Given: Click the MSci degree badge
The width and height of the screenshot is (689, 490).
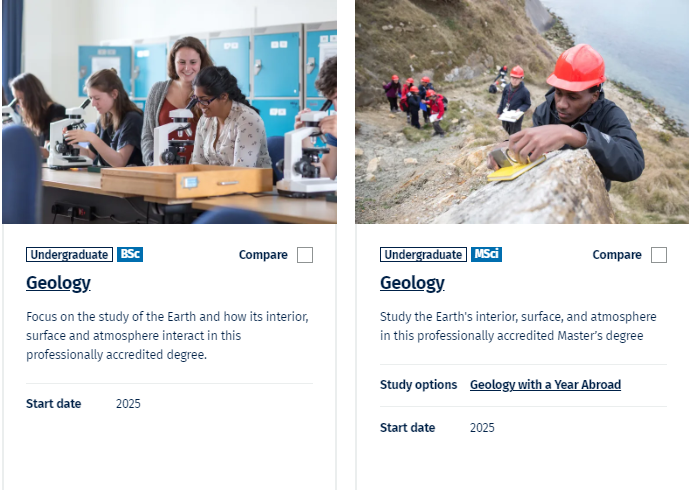Looking at the screenshot, I should click(486, 254).
